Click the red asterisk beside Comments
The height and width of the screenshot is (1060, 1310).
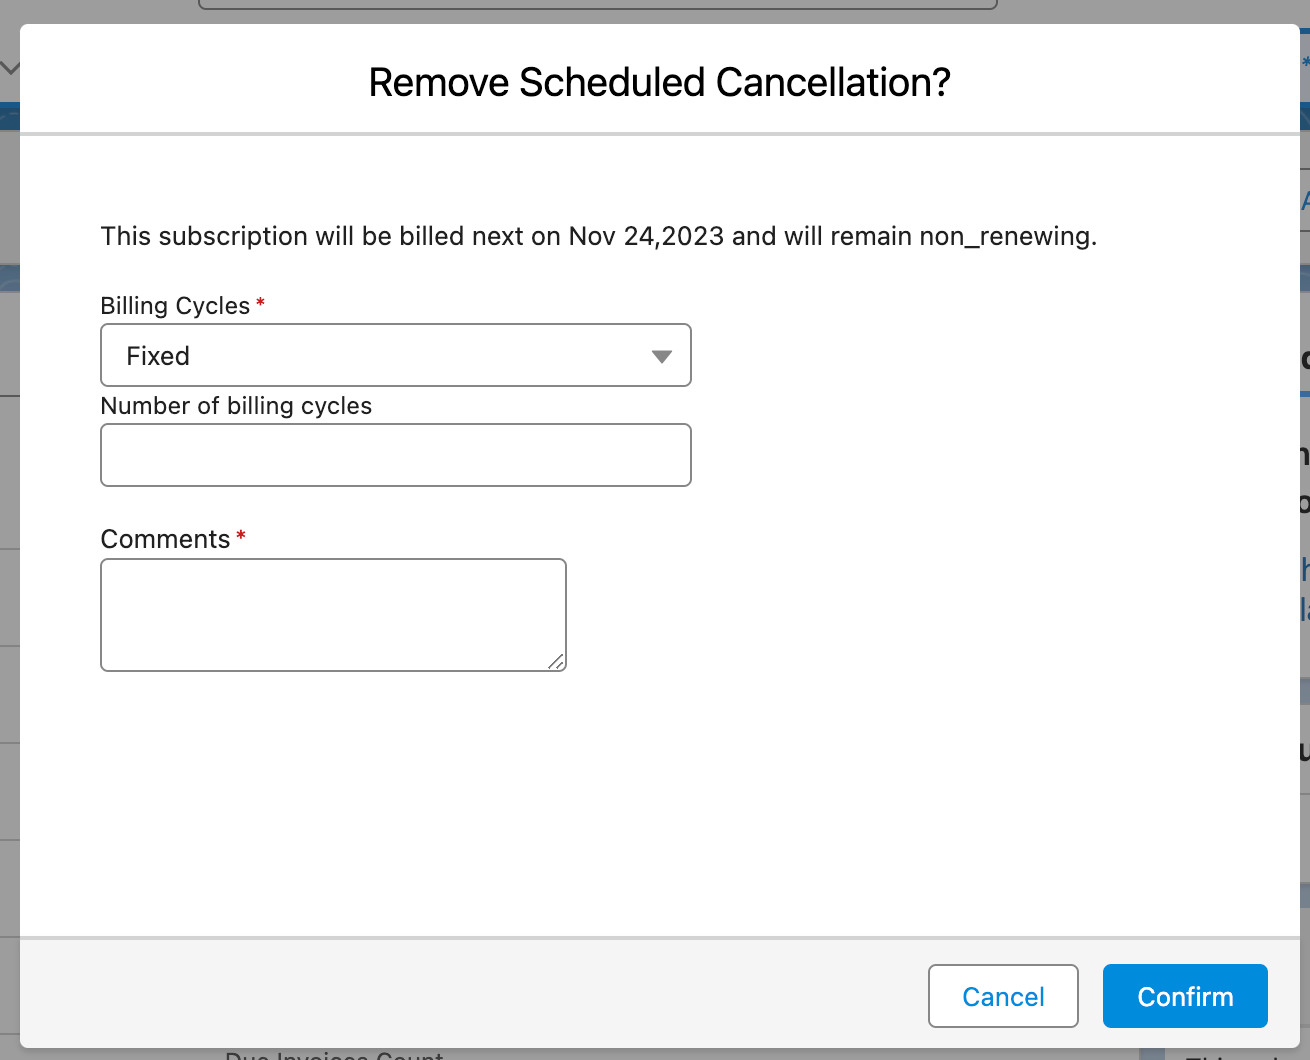pyautogui.click(x=241, y=537)
